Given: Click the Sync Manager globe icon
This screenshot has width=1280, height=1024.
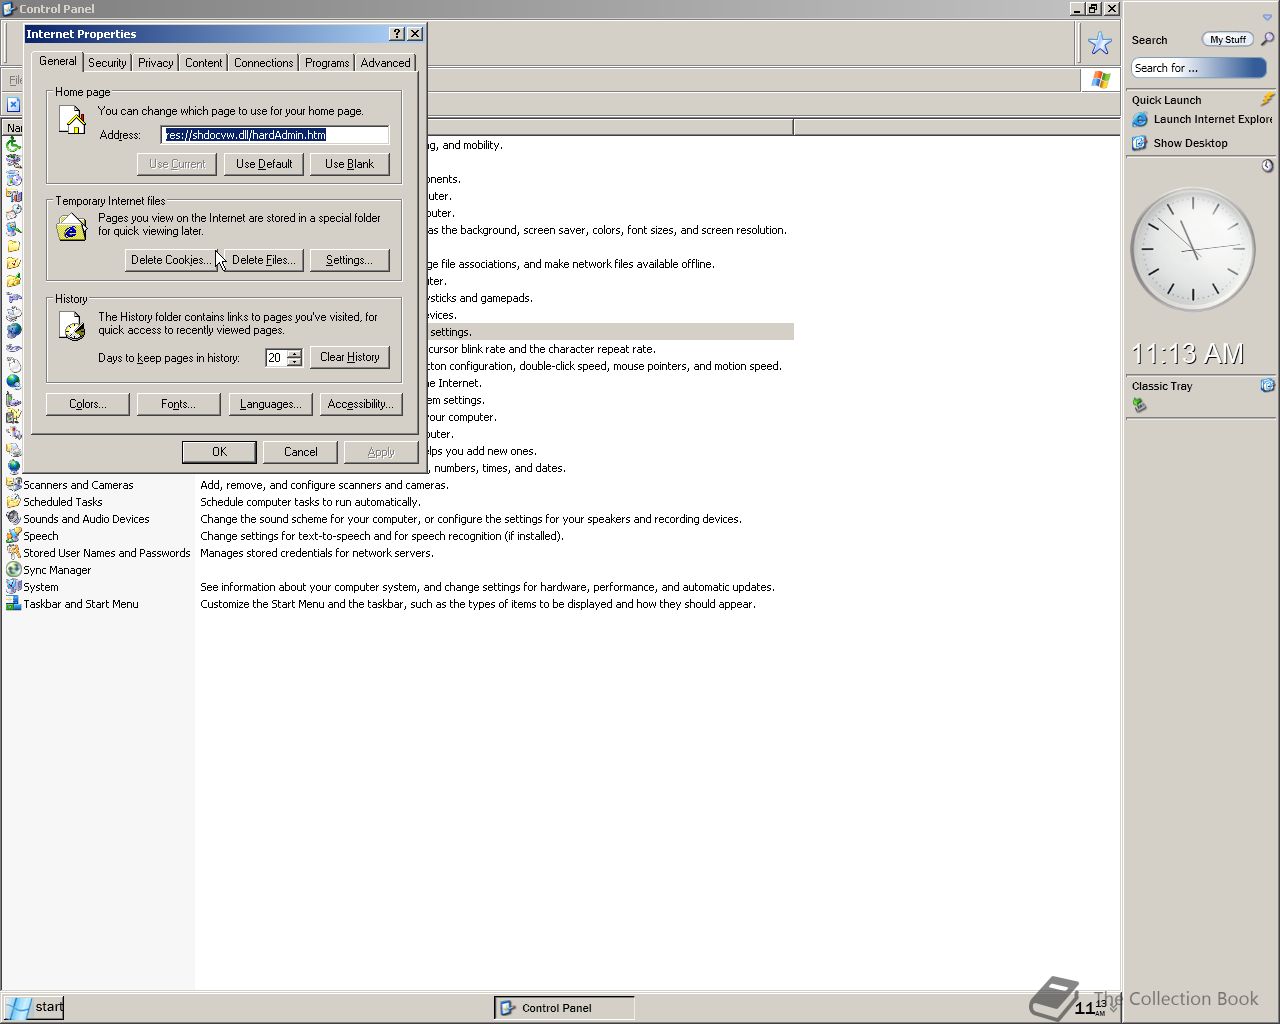Looking at the screenshot, I should click(x=13, y=570).
